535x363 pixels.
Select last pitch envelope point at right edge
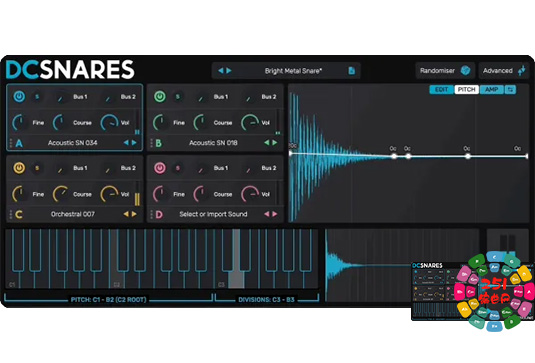[x=527, y=156]
